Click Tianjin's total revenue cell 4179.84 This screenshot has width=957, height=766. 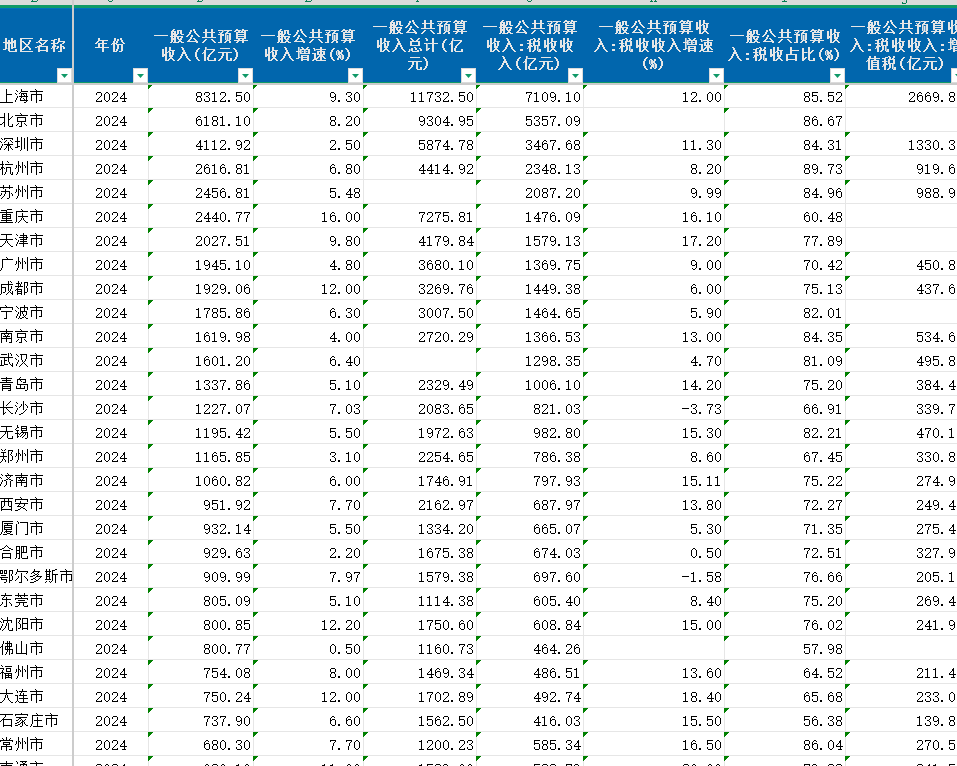click(420, 240)
